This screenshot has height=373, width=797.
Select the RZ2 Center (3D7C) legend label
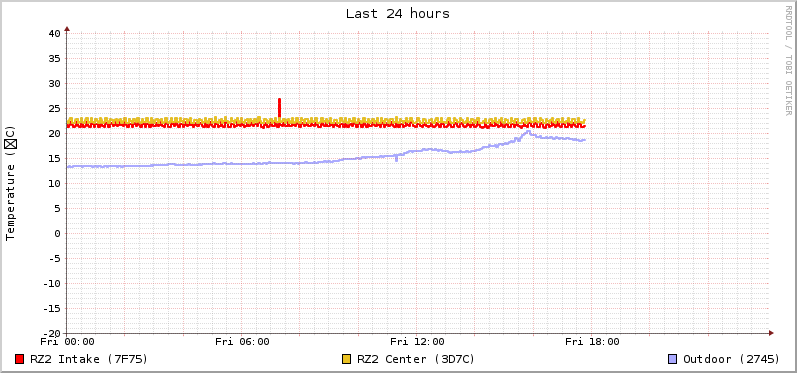point(416,359)
